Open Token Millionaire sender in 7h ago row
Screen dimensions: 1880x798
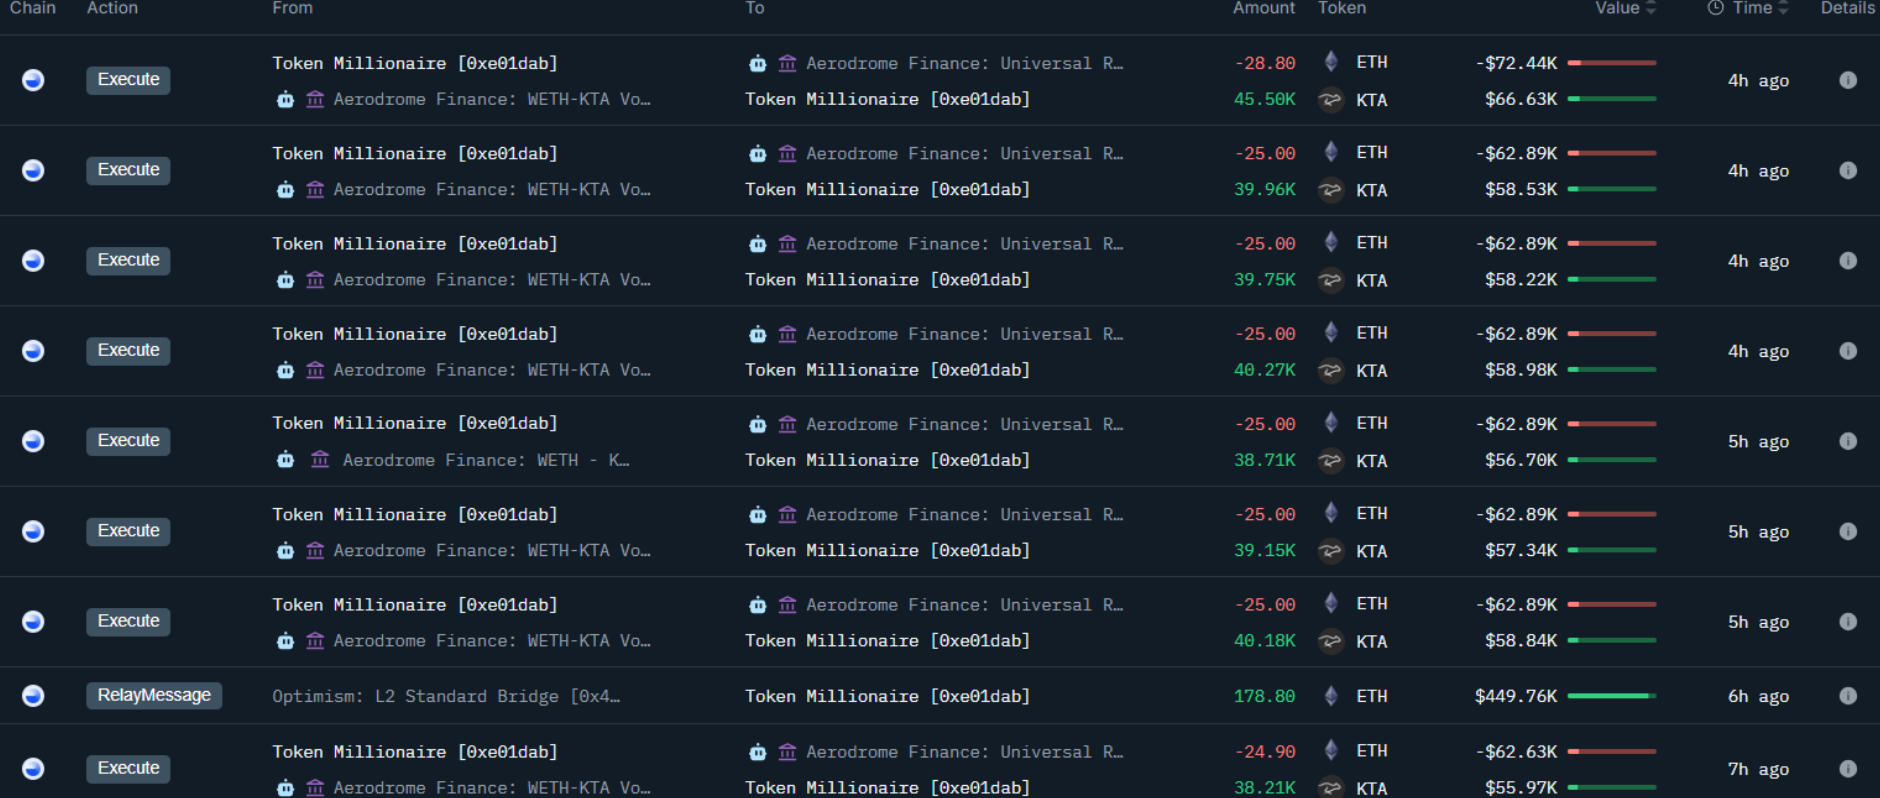[415, 752]
